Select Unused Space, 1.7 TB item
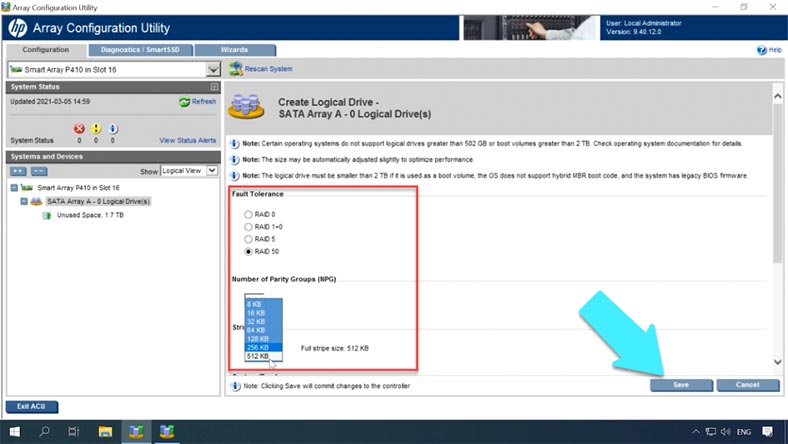The image size is (788, 444). point(90,215)
